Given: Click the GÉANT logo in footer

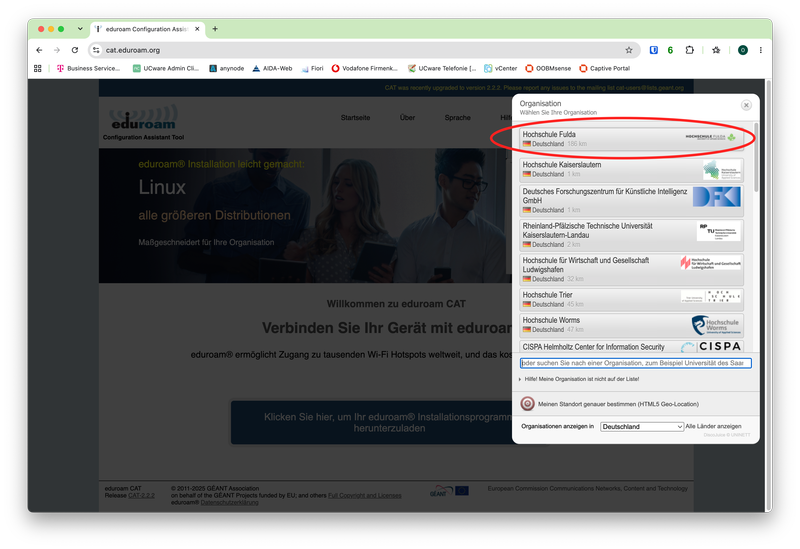Looking at the screenshot, I should click(x=440, y=491).
